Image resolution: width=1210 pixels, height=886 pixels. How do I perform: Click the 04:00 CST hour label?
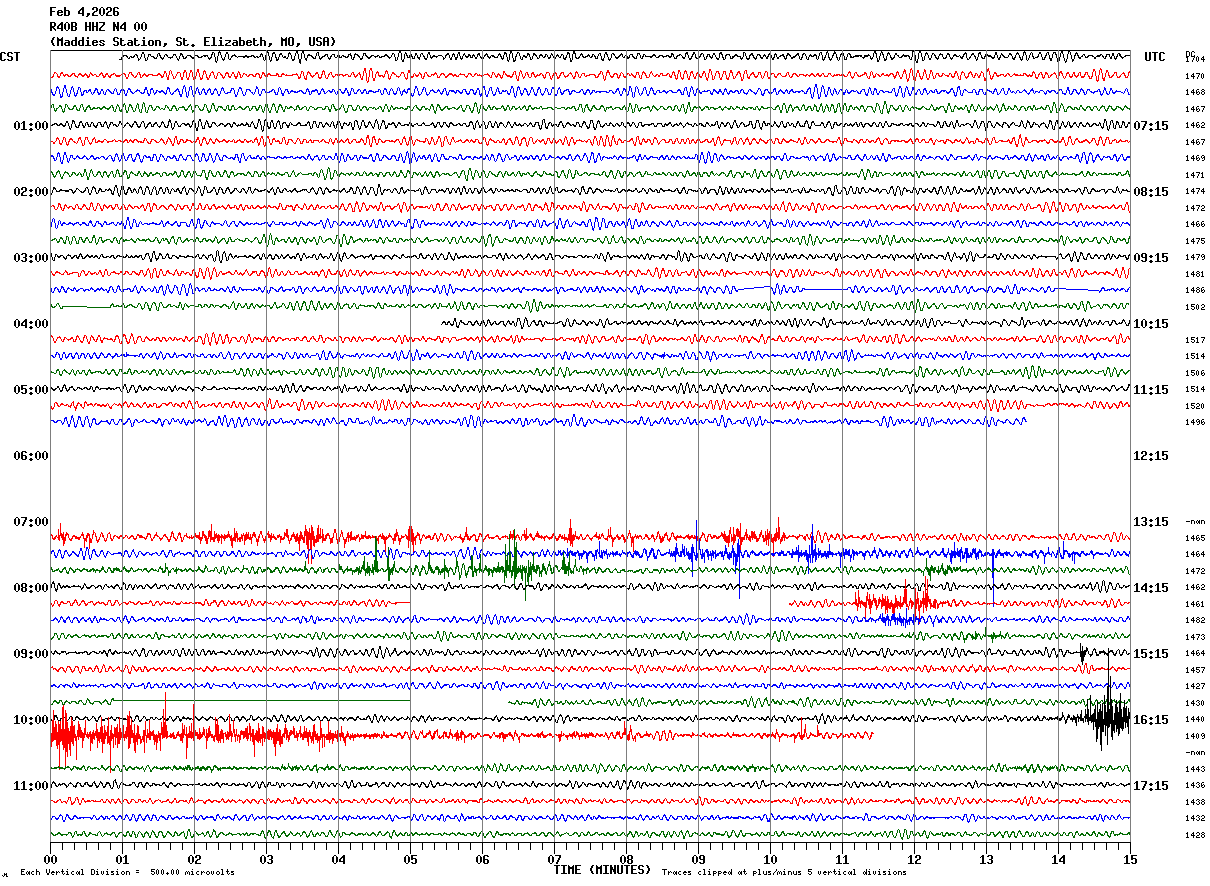tap(31, 324)
